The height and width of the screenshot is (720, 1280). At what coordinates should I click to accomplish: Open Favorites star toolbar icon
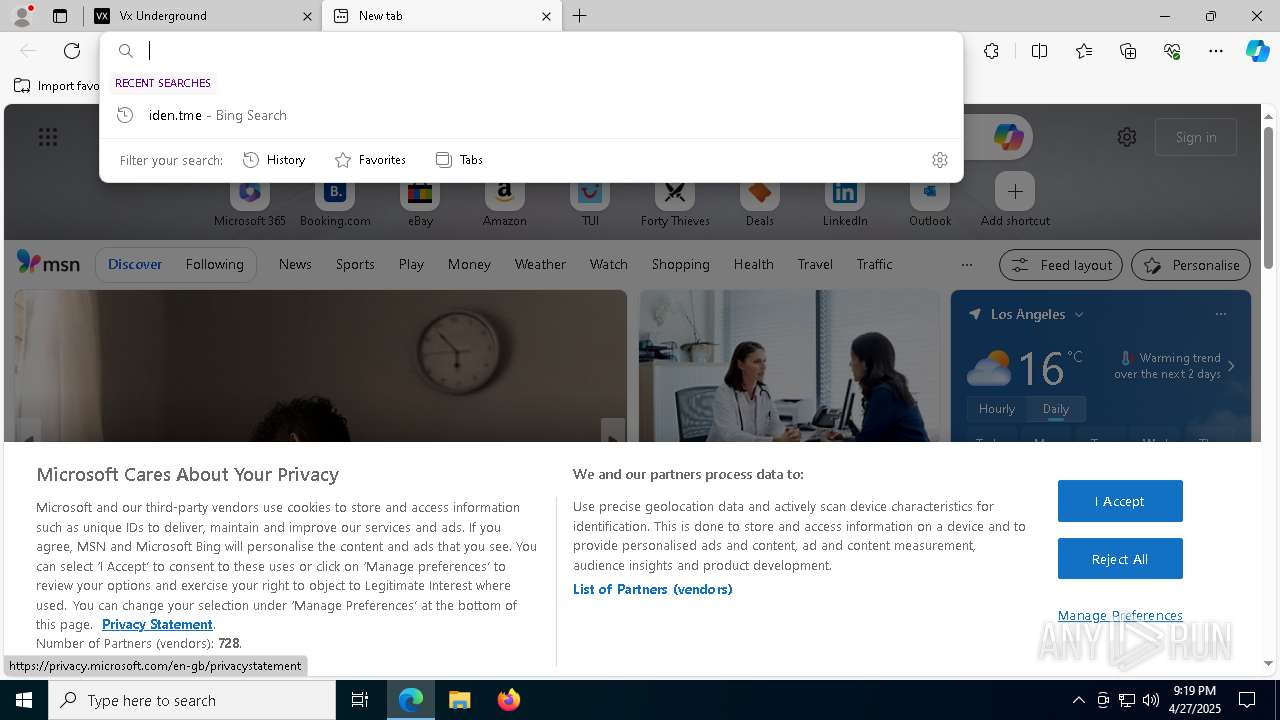pos(1084,51)
